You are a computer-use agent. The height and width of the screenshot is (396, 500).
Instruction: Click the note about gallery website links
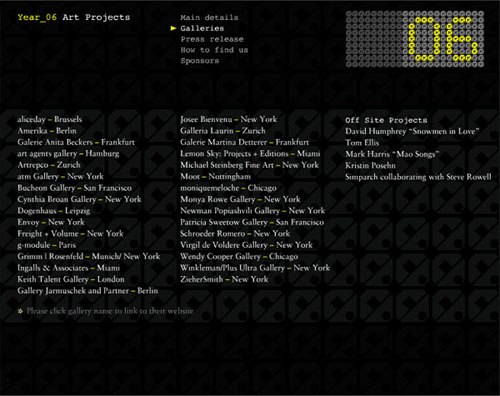coord(105,311)
